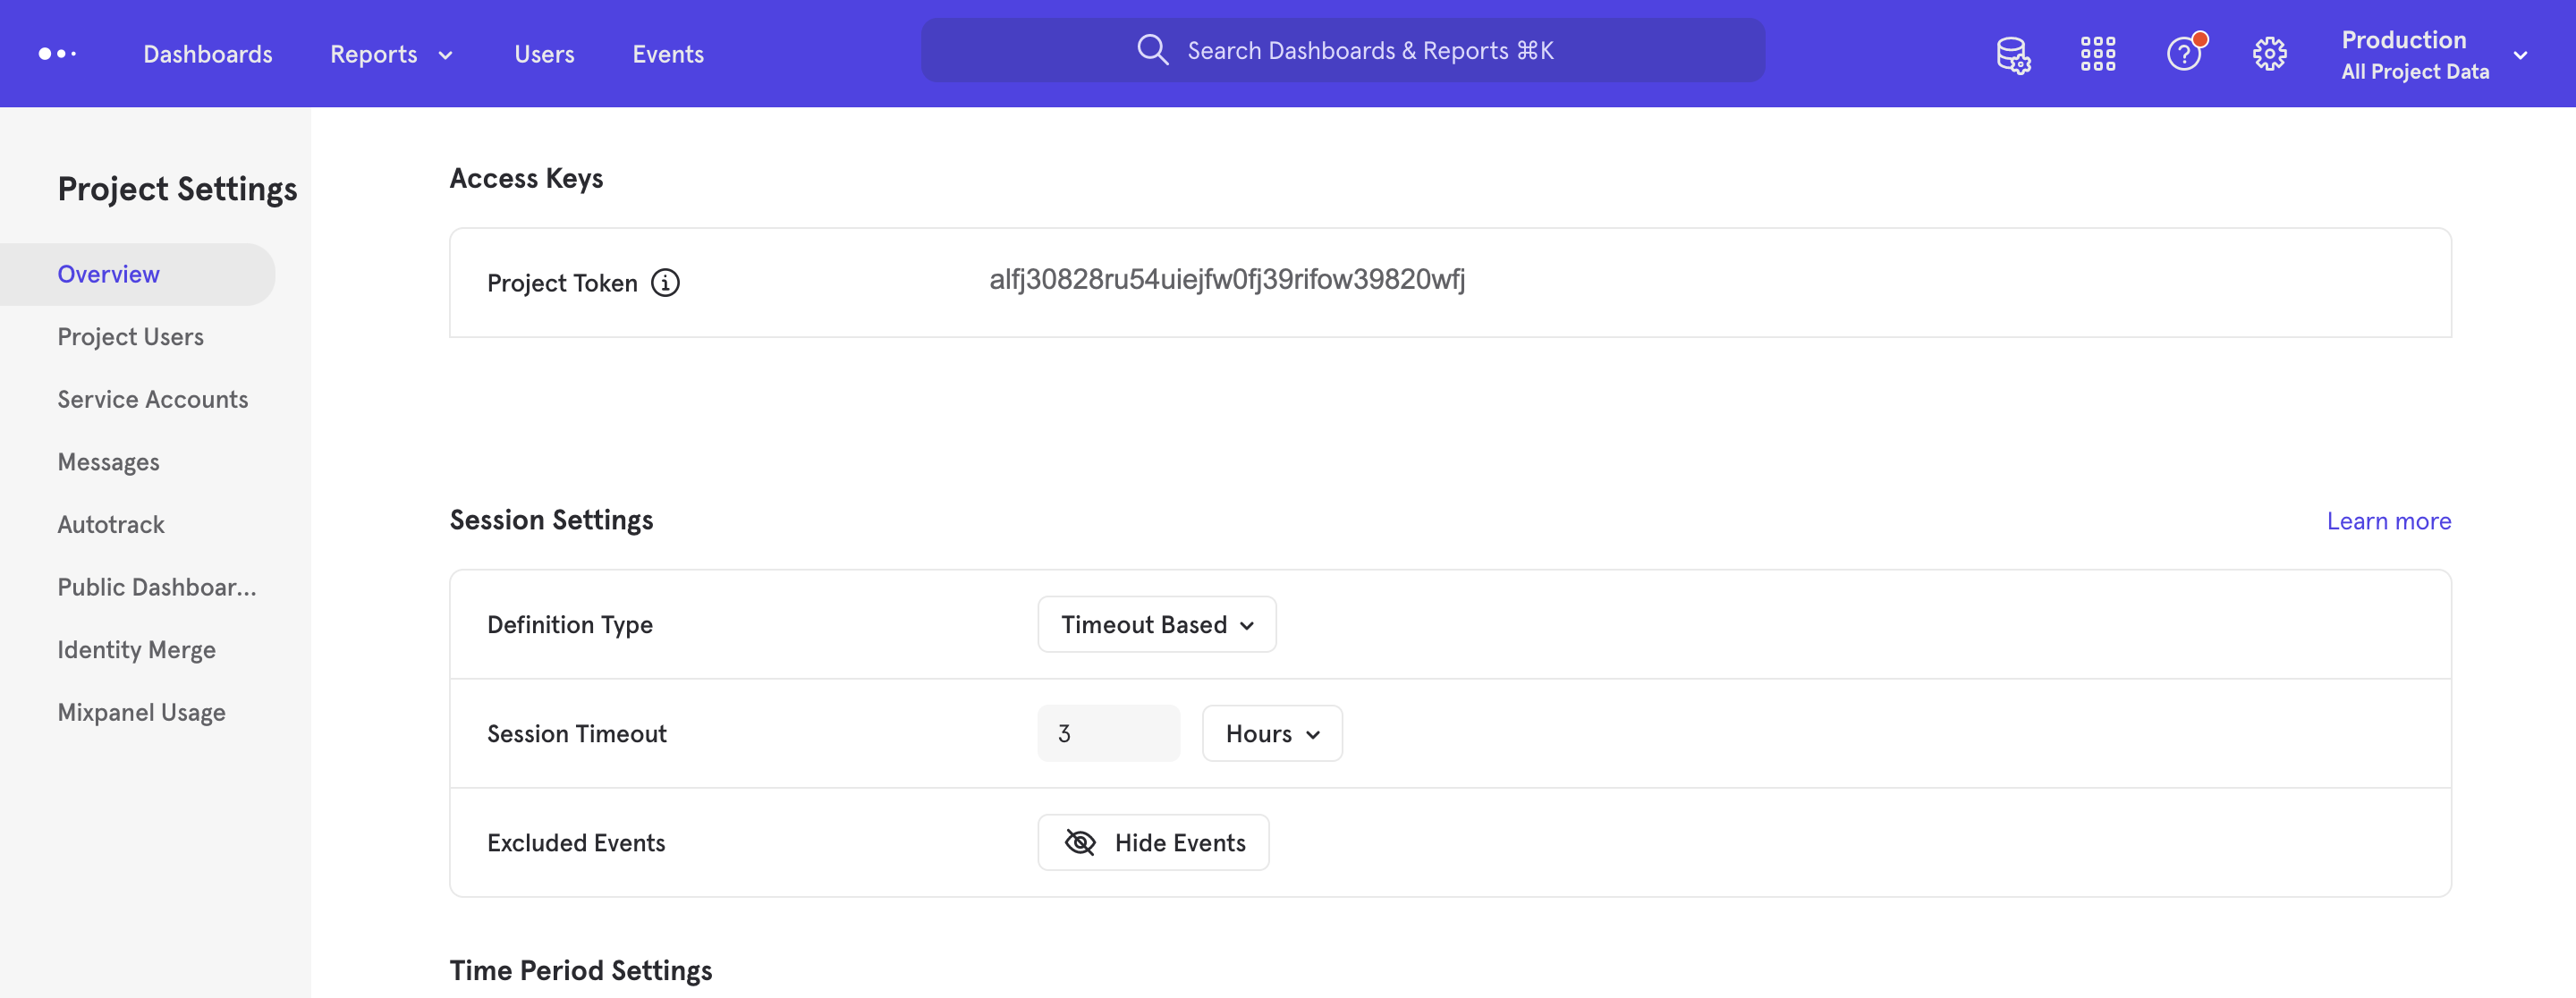The image size is (2576, 998).
Task: Open the help question mark icon
Action: (2184, 53)
